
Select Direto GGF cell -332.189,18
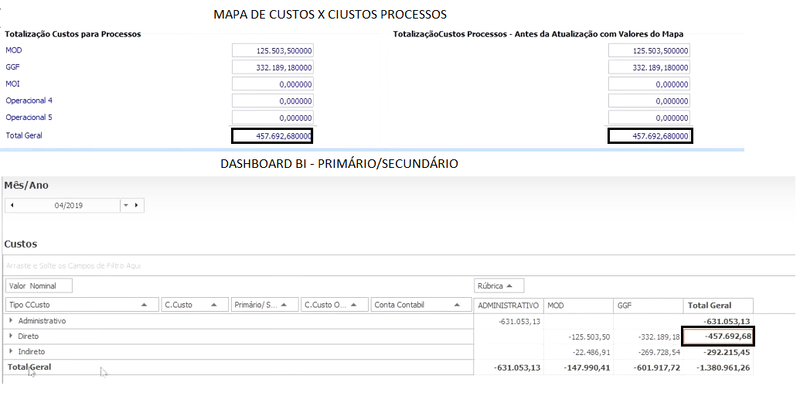(648, 337)
